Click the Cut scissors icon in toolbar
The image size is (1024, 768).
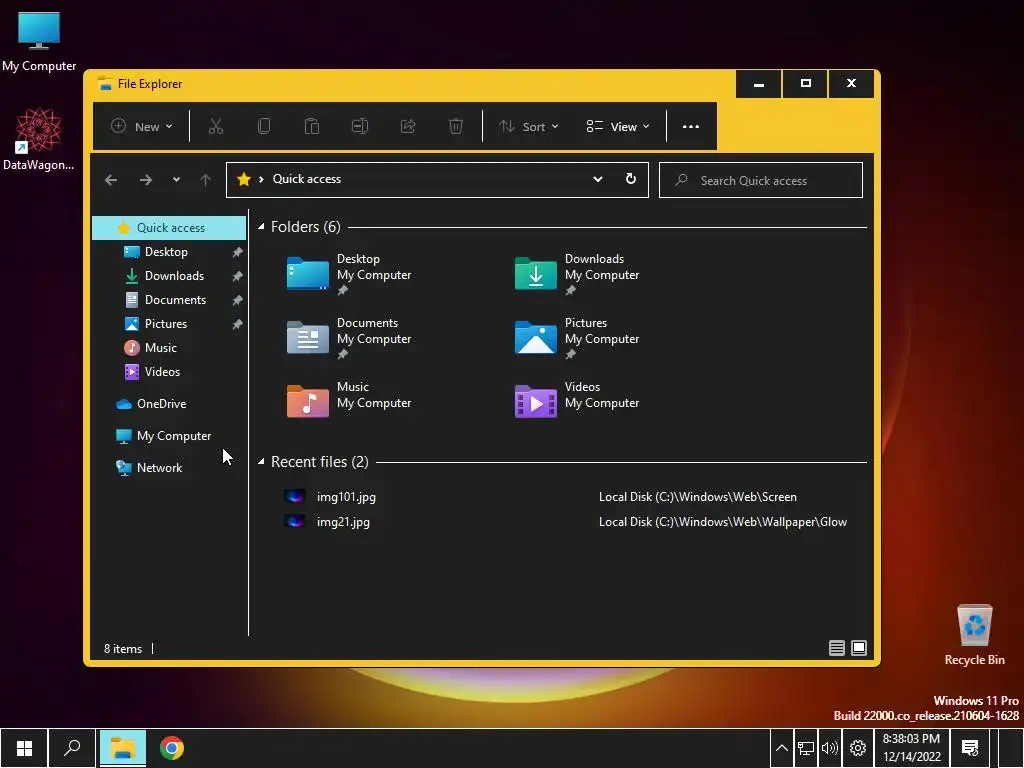click(x=216, y=126)
